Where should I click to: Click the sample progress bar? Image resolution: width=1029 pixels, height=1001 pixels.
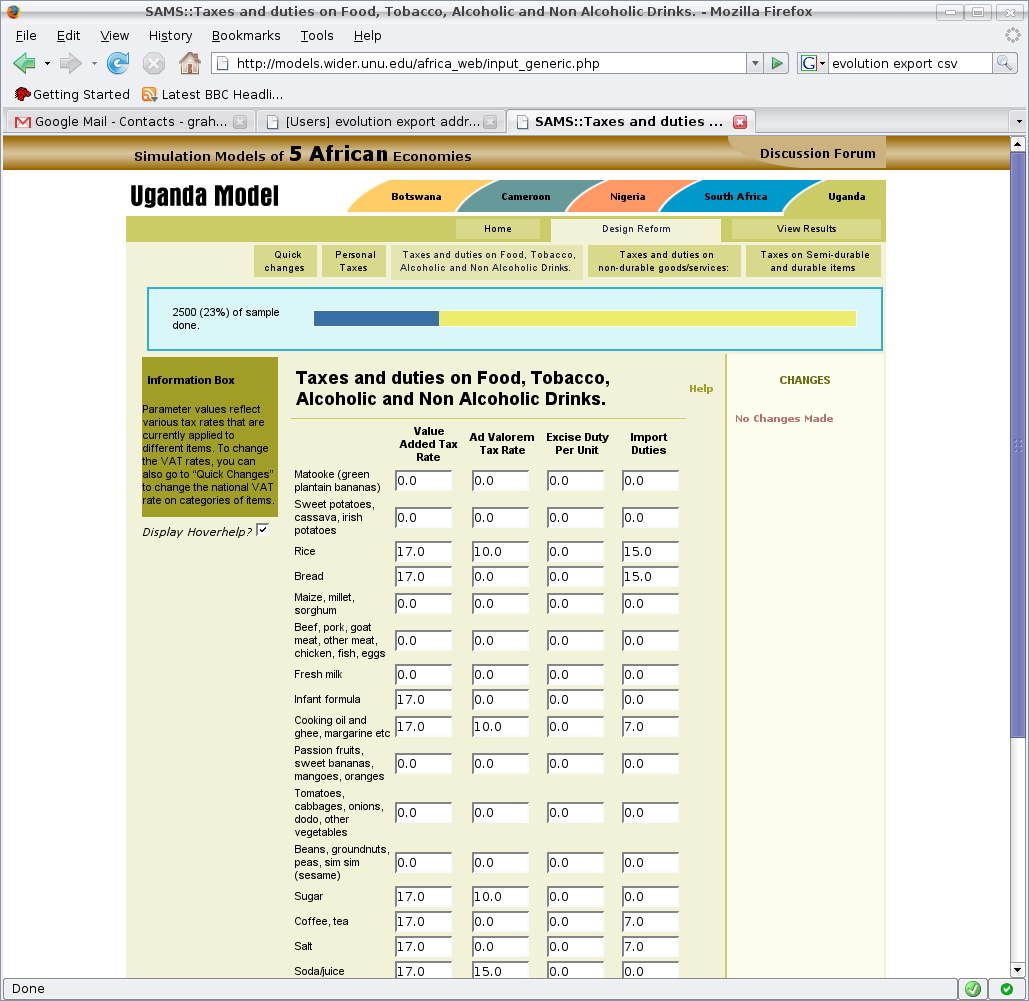[x=584, y=318]
